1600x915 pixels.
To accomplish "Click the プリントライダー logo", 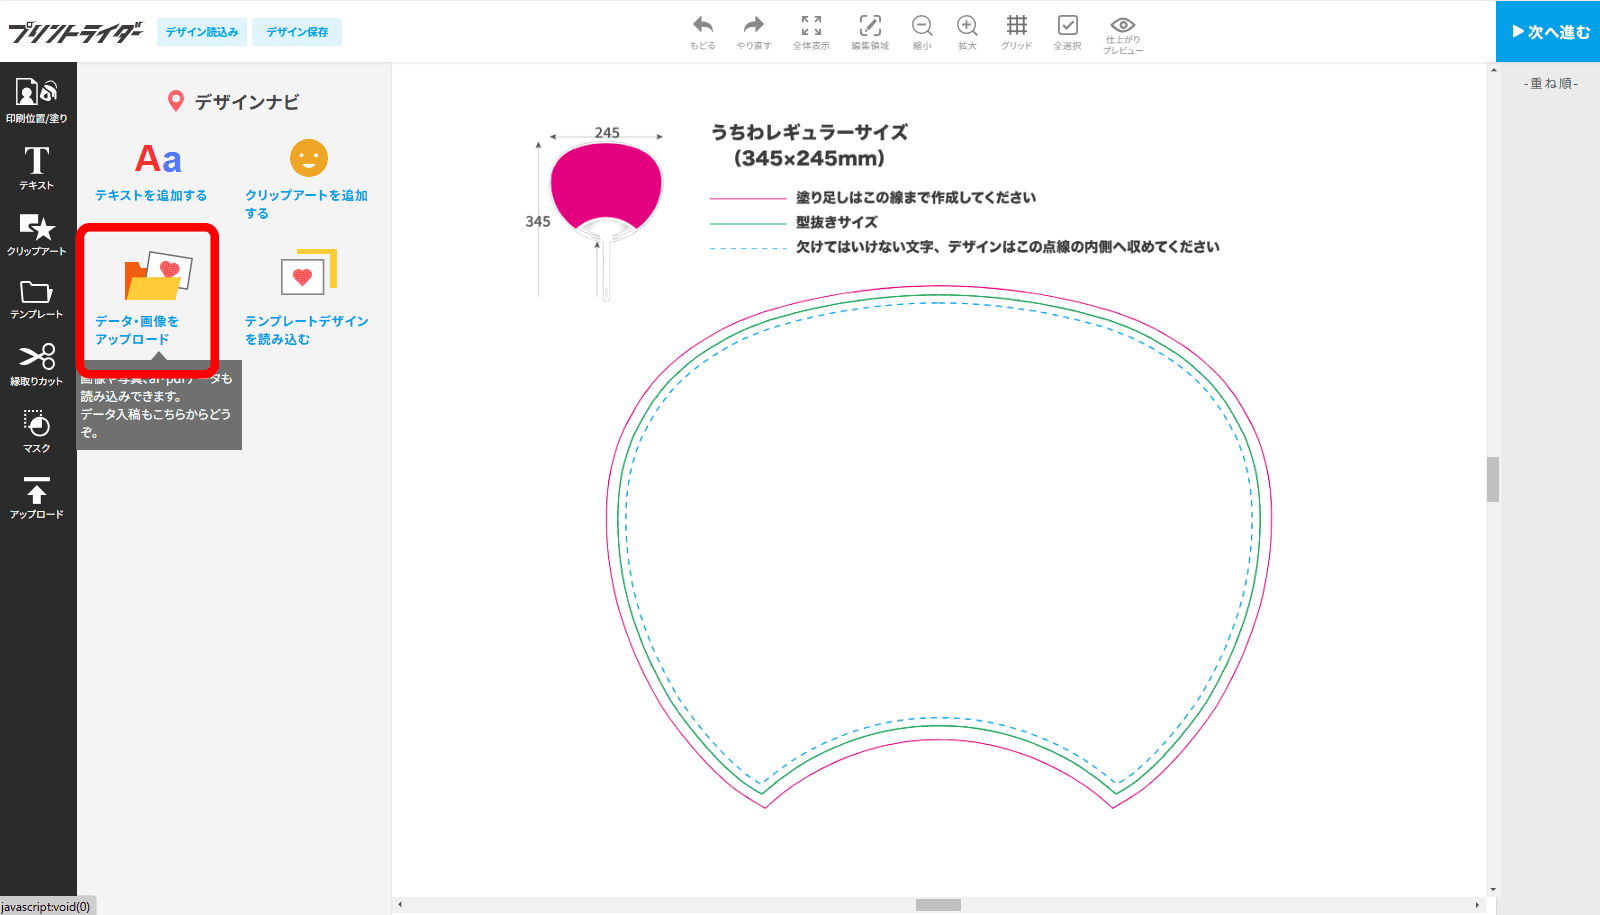I will (x=76, y=32).
